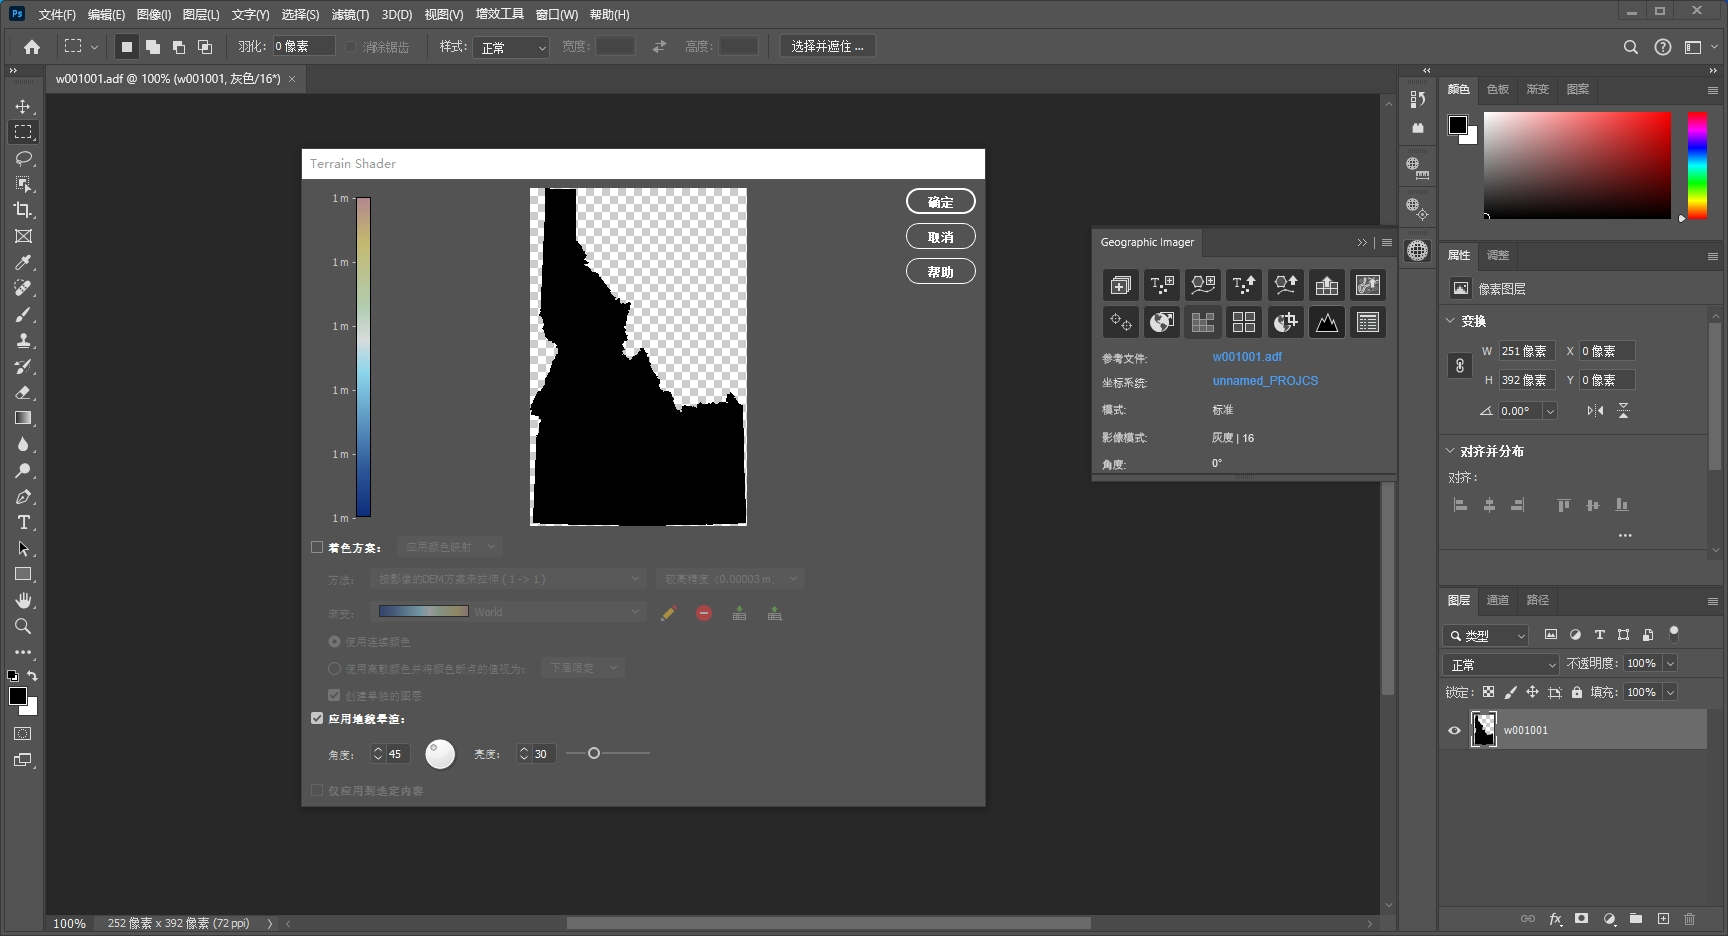Click the 取消 button in Terrain Shader
This screenshot has height=936, width=1728.
[941, 236]
